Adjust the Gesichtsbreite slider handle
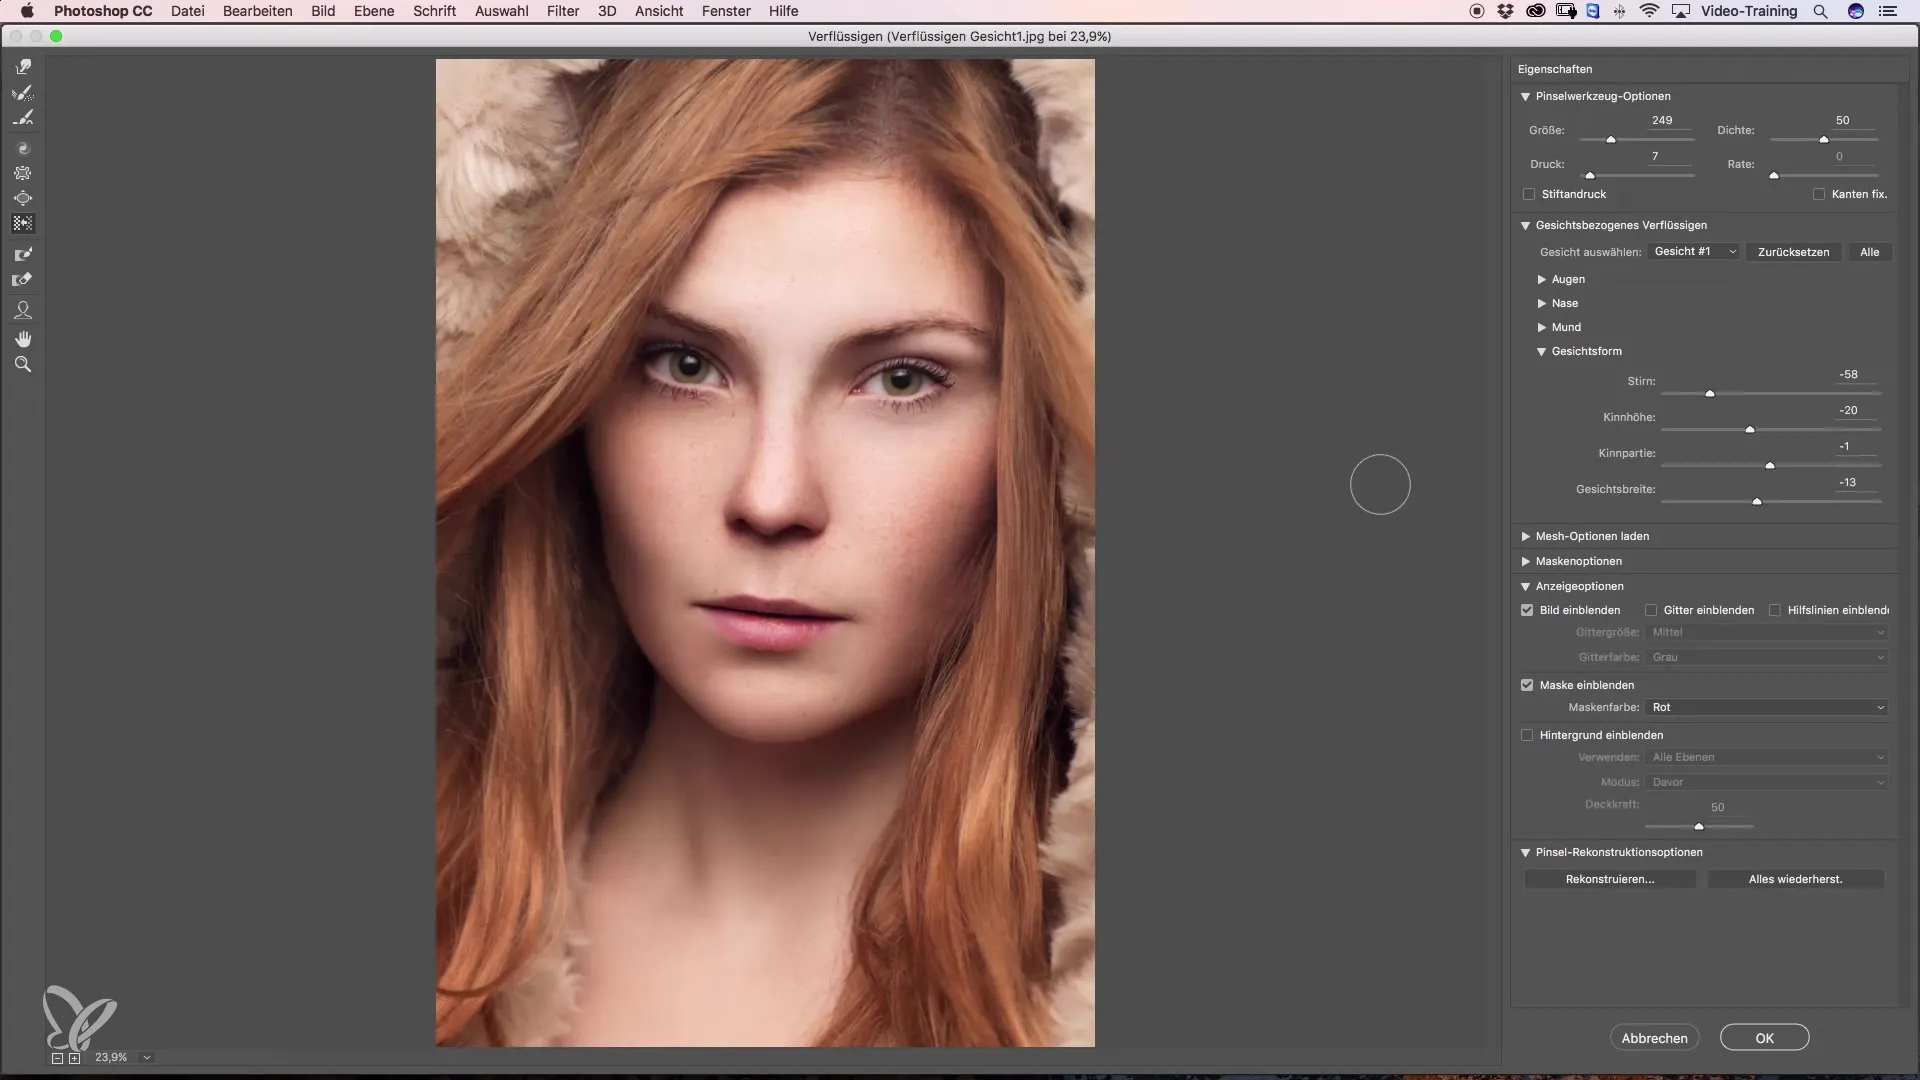1920x1080 pixels. coord(1757,502)
